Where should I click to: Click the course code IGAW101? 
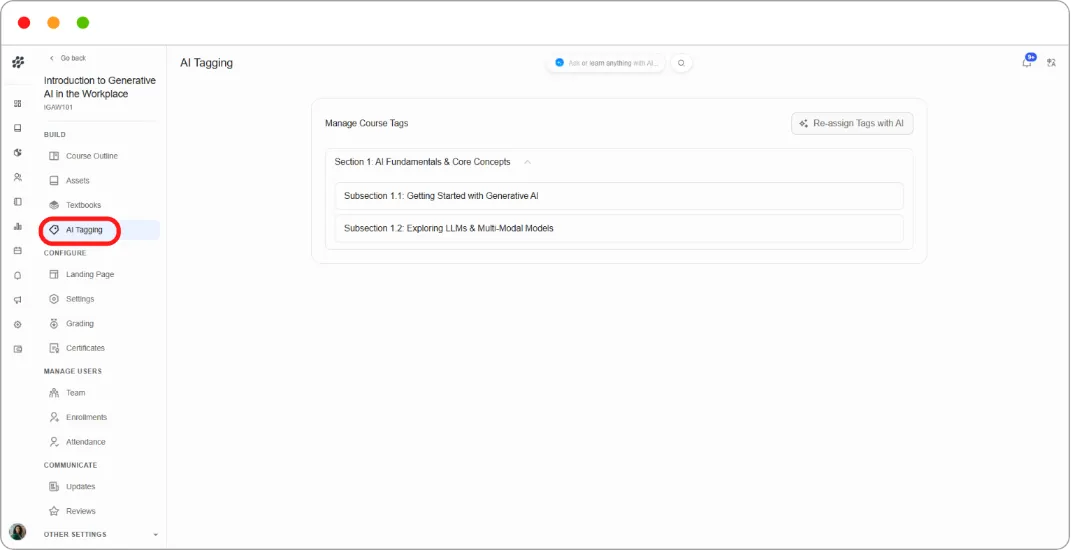[58, 107]
